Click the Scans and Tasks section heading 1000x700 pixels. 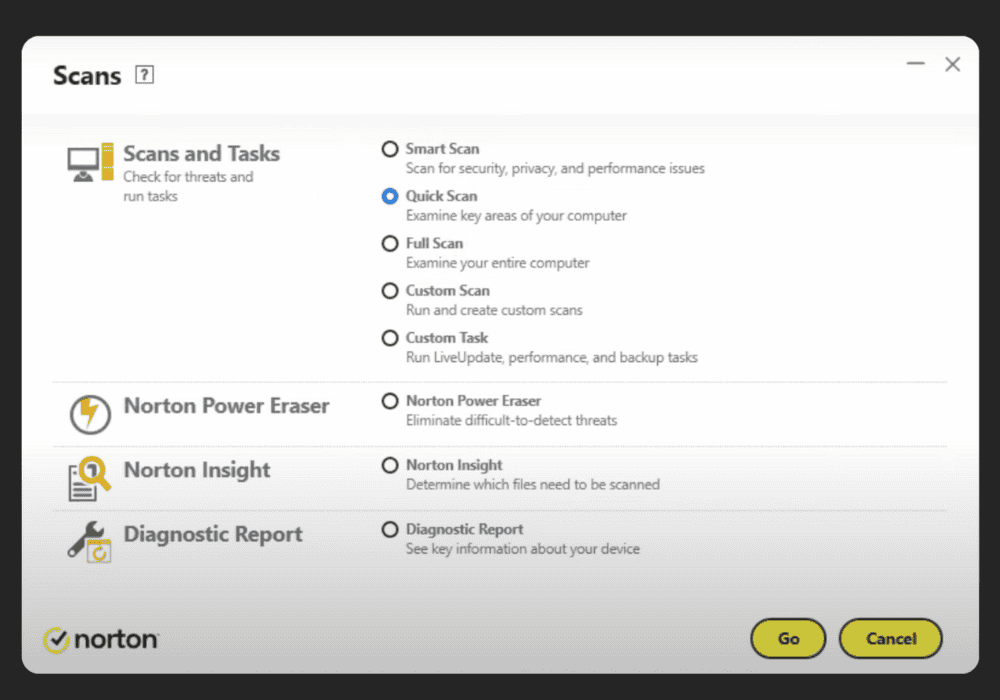tap(201, 154)
